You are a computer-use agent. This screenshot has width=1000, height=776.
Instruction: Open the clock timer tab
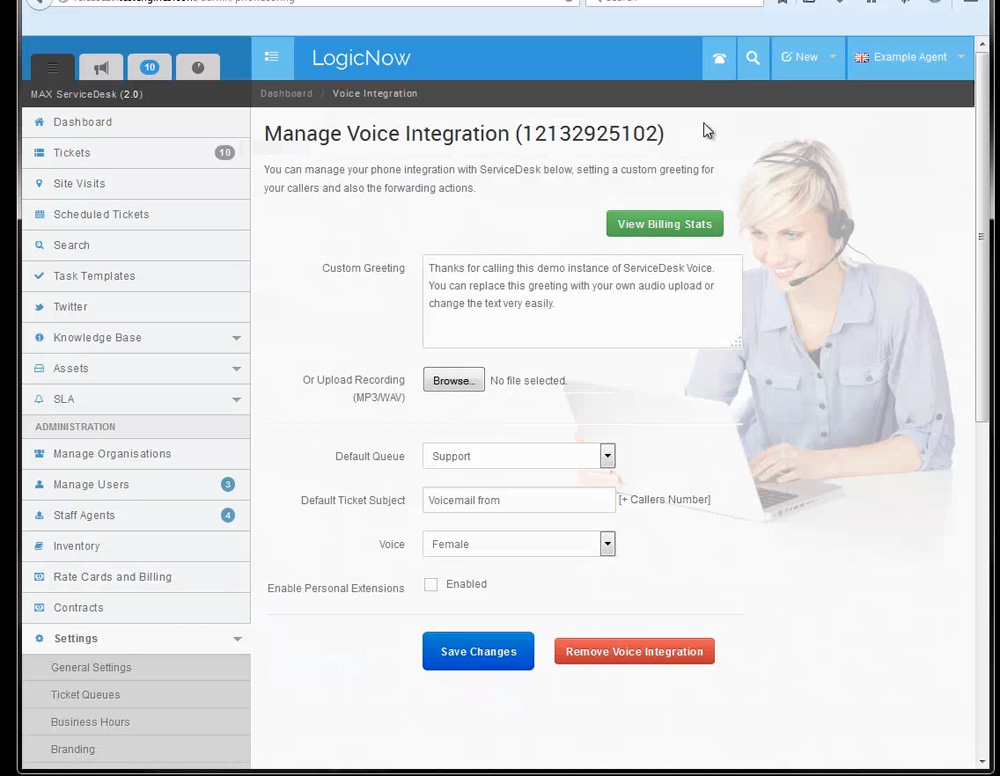pos(198,67)
